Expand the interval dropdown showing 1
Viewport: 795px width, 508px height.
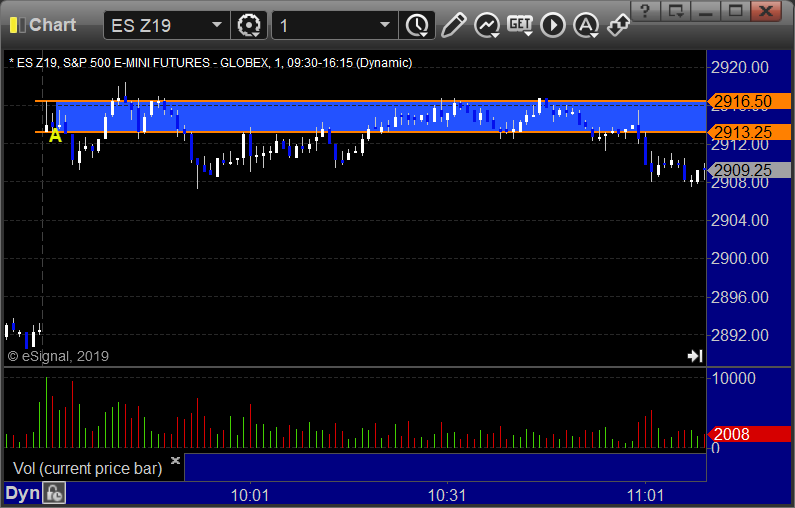click(x=385, y=25)
